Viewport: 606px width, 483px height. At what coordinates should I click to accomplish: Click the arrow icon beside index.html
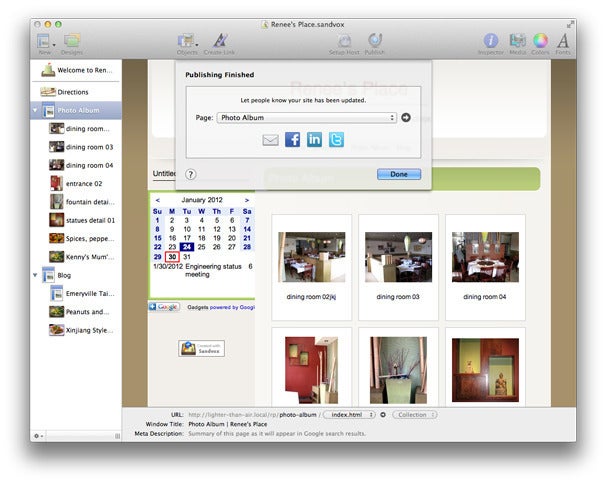(383, 415)
